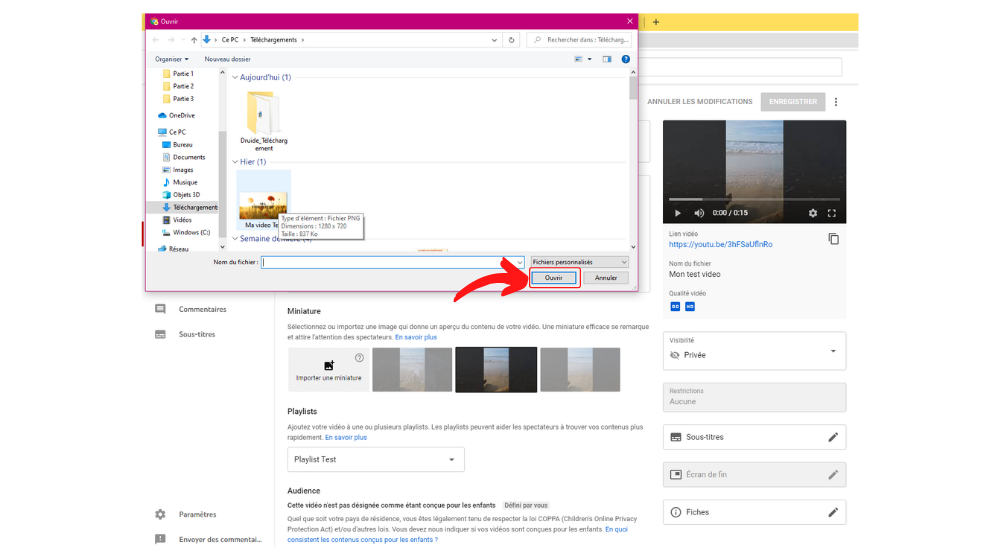
Task: Click Téléchargements in the address breadcrumb
Action: click(274, 40)
